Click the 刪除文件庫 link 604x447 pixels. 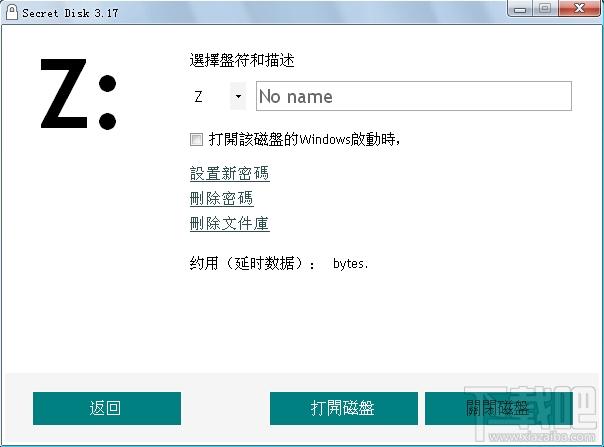[x=230, y=224]
